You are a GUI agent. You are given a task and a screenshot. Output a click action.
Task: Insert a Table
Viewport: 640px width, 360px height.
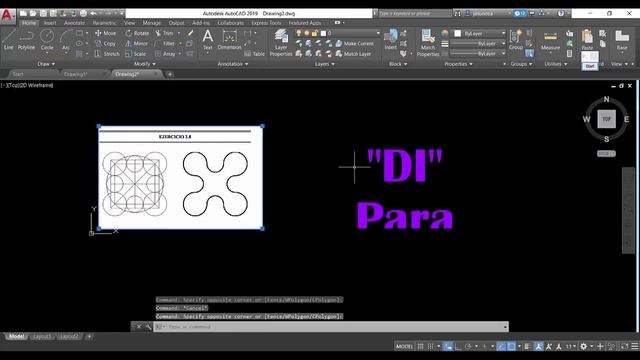[x=254, y=54]
